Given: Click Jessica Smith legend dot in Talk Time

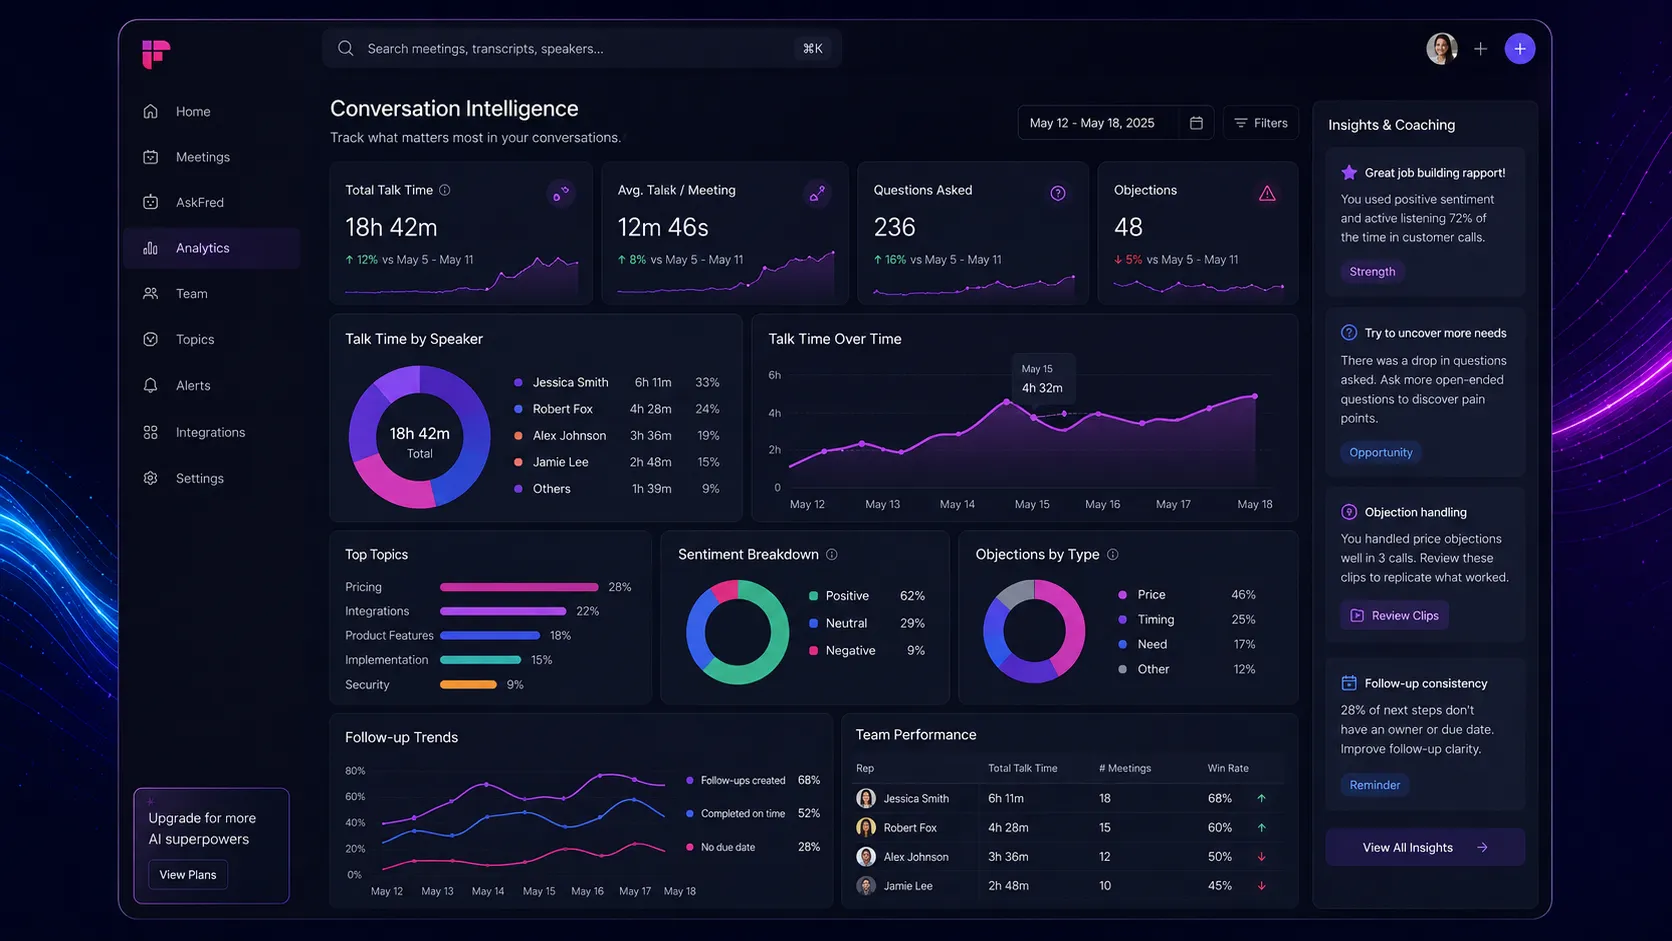Looking at the screenshot, I should 518,382.
